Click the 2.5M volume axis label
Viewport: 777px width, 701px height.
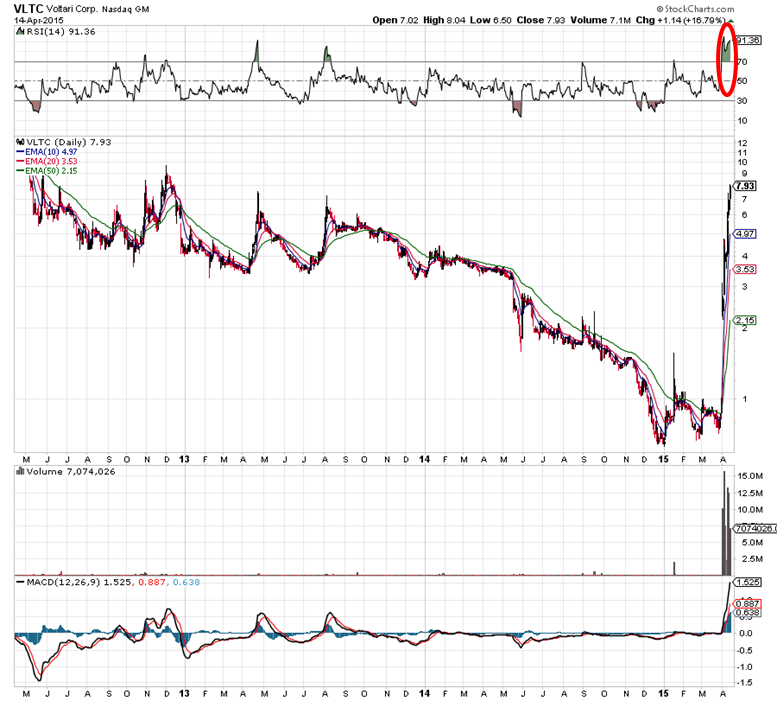pos(753,559)
